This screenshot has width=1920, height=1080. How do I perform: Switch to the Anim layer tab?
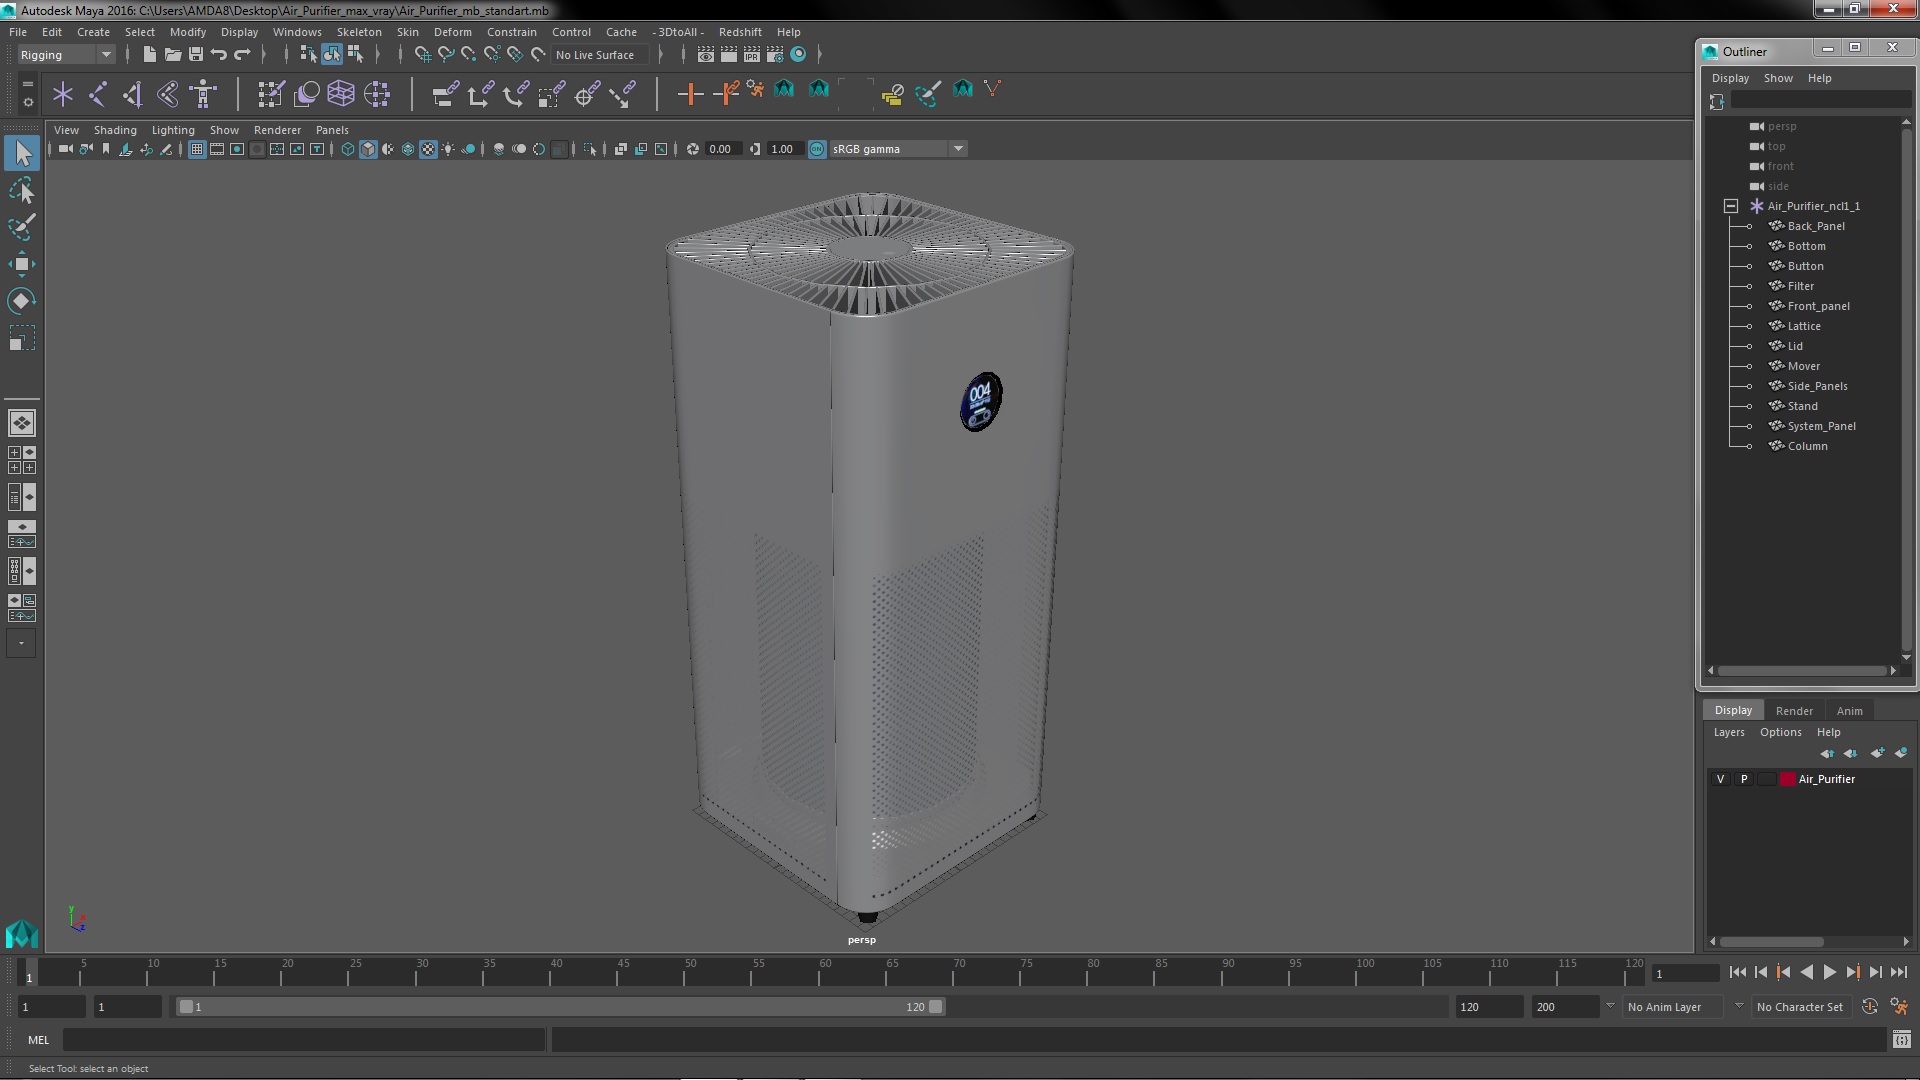point(1849,710)
